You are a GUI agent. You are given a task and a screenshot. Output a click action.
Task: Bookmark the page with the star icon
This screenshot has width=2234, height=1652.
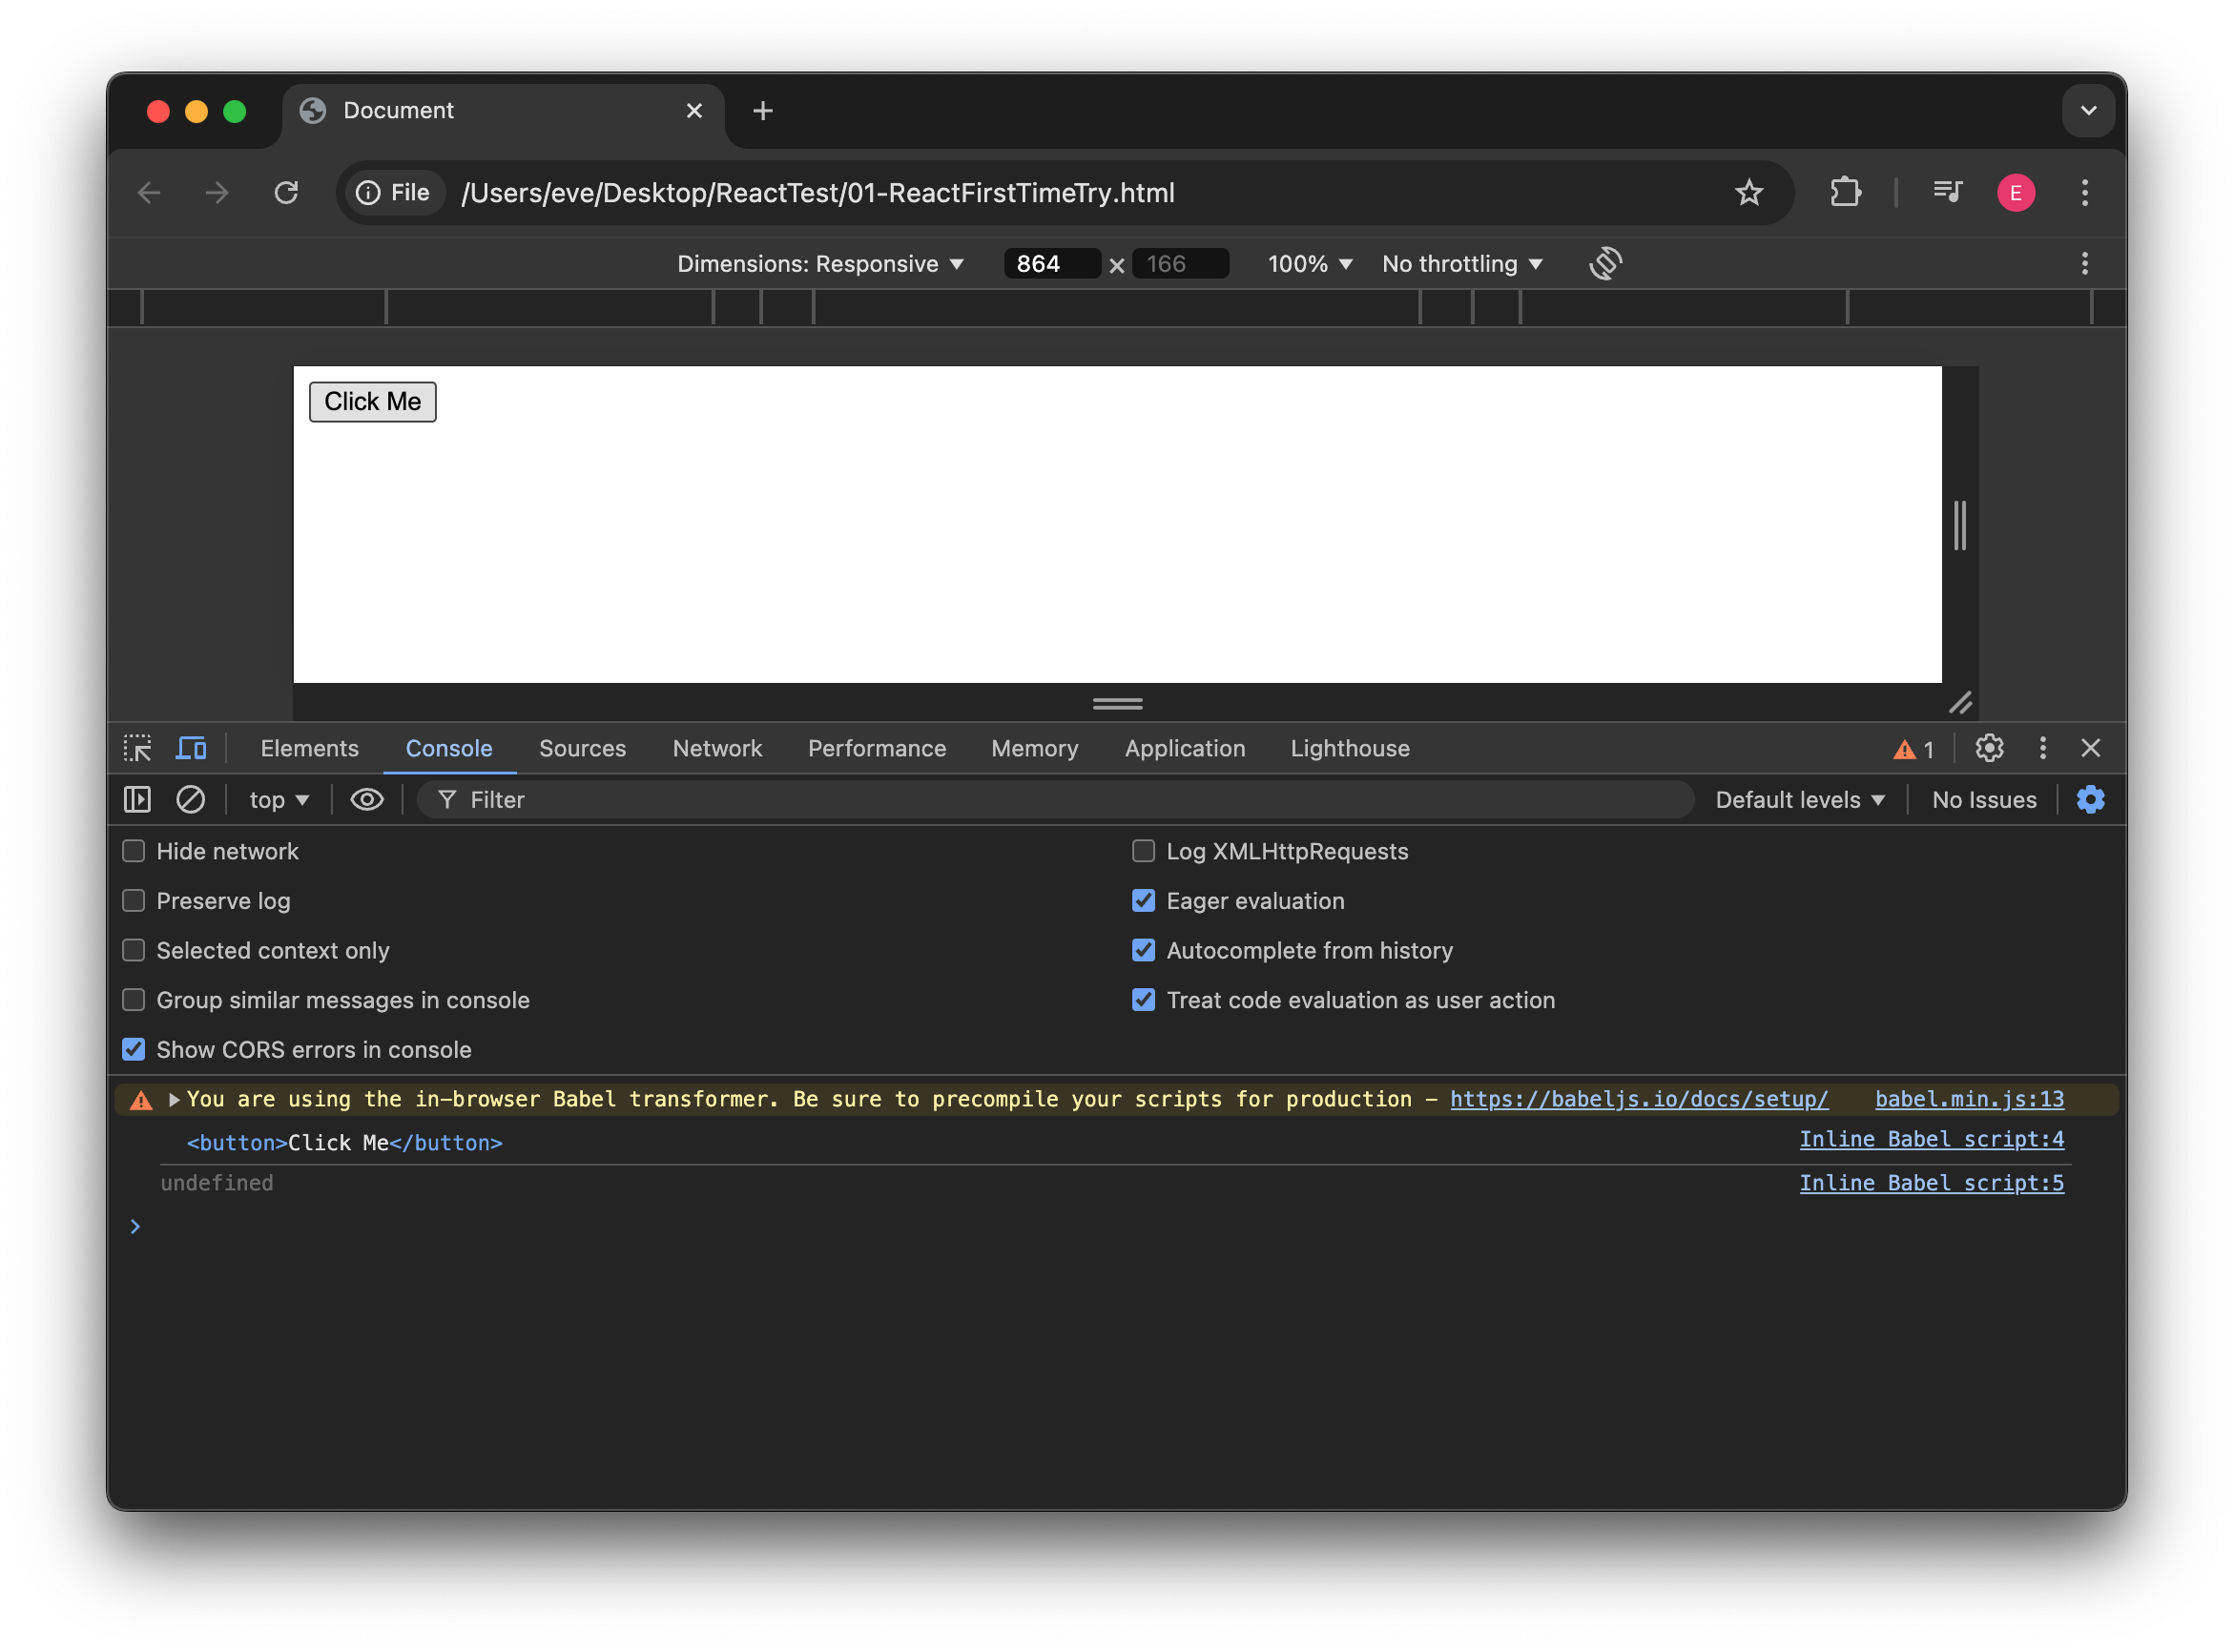point(1749,192)
